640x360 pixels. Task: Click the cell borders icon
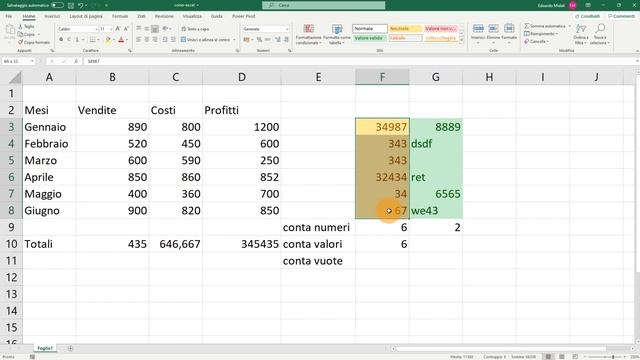92,40
